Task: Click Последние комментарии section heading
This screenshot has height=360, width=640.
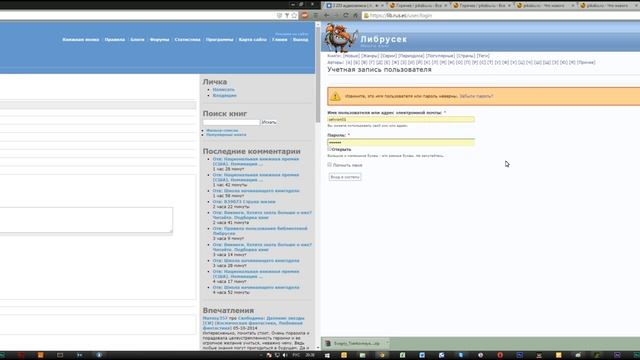Action: click(251, 151)
